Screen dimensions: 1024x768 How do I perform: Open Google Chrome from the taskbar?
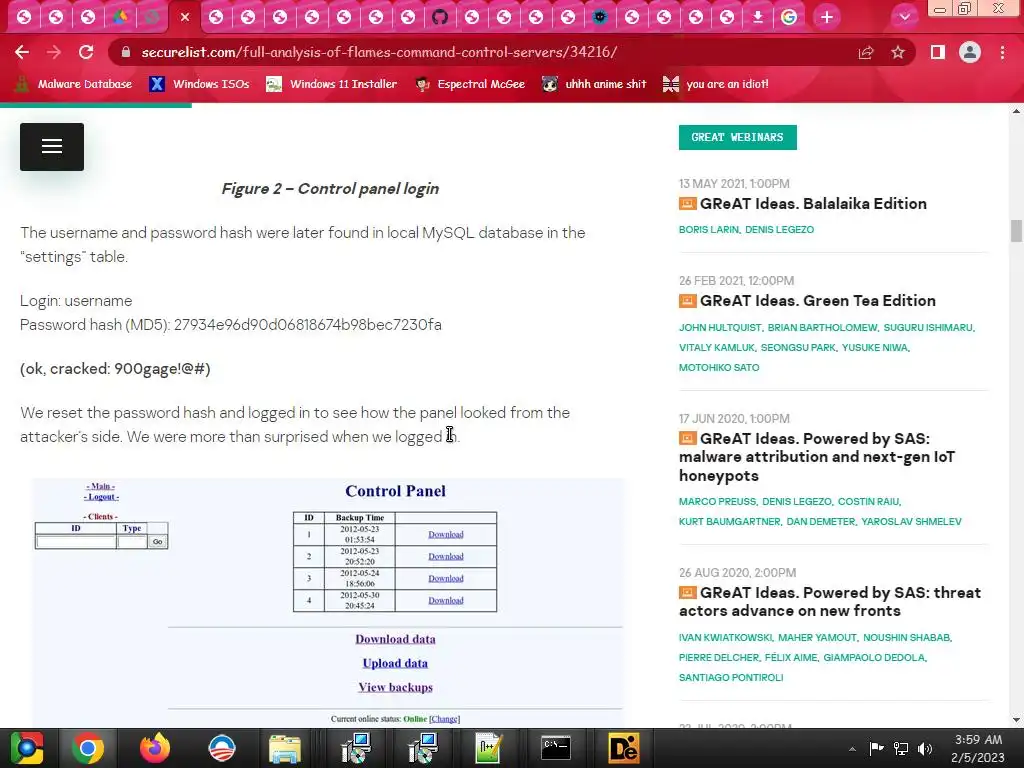[88, 748]
